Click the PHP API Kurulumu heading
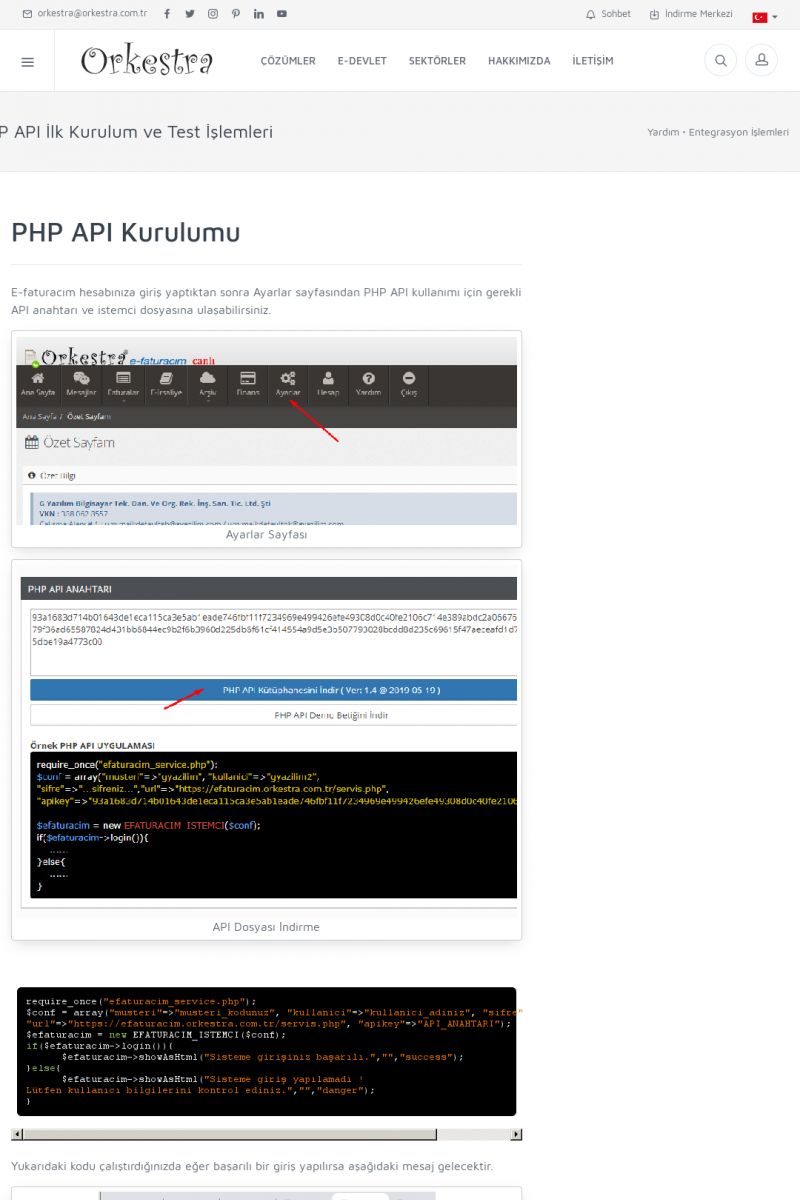Viewport: 800px width, 1200px height. tap(126, 232)
